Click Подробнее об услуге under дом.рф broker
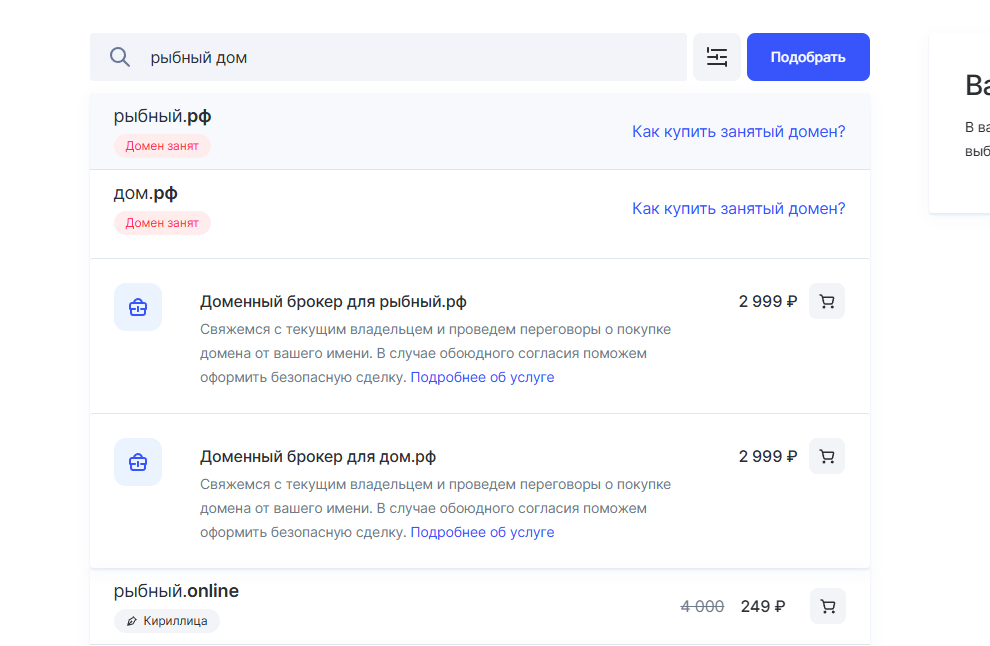 pos(483,531)
